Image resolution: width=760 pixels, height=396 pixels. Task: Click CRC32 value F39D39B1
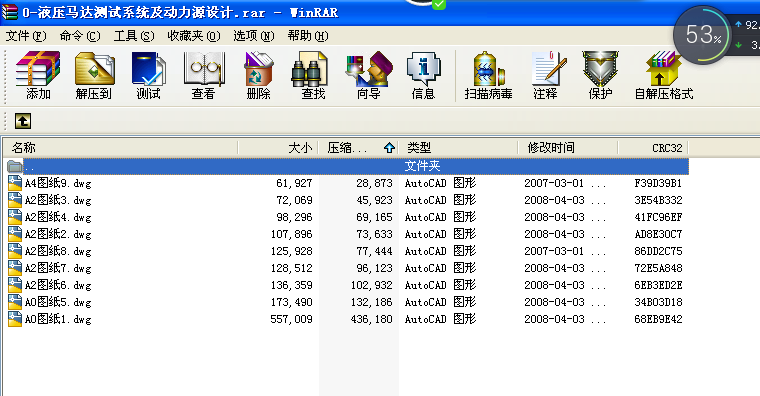658,183
